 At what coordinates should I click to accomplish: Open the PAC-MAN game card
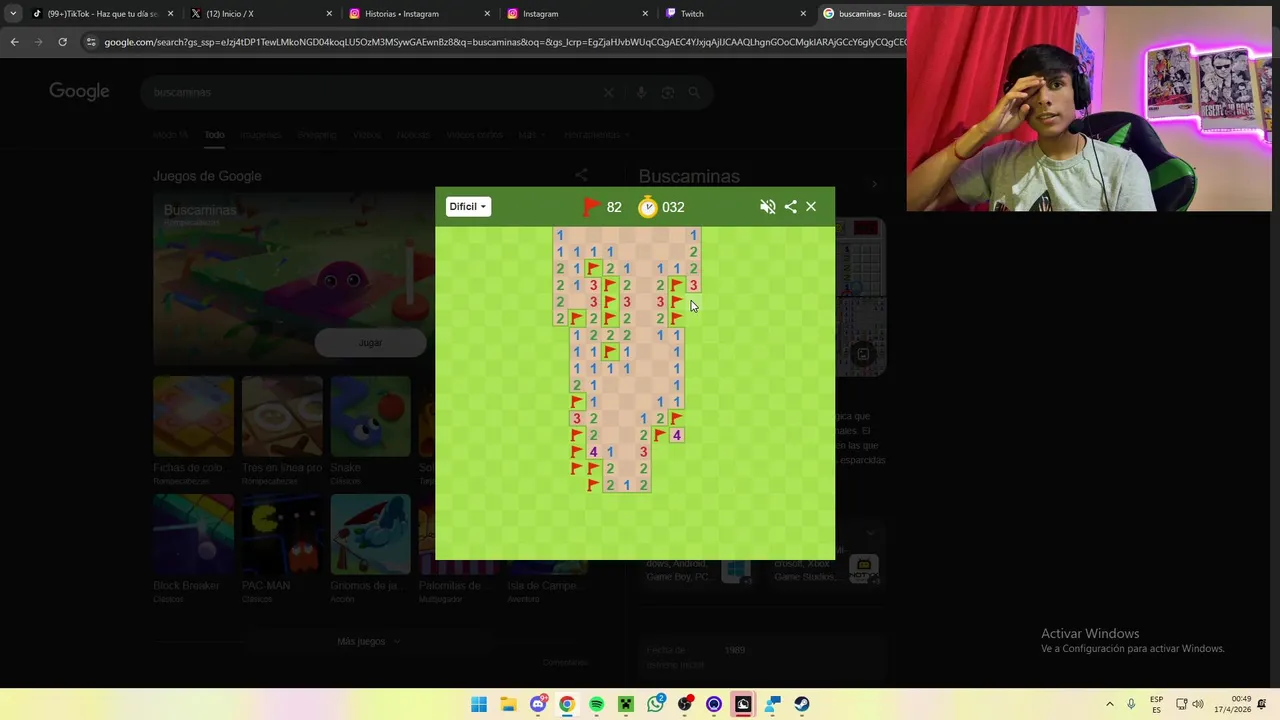[282, 543]
